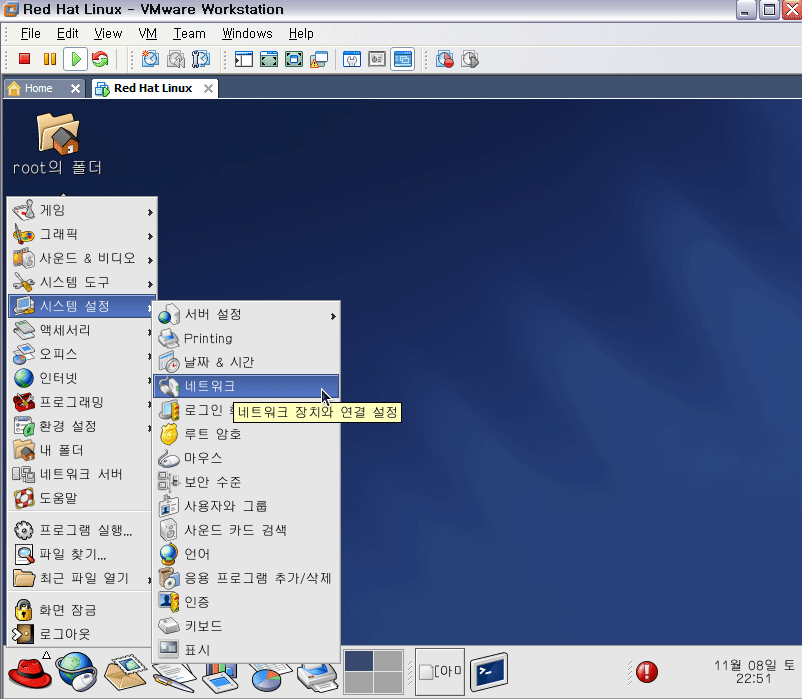Open the VM menu

coord(147,34)
